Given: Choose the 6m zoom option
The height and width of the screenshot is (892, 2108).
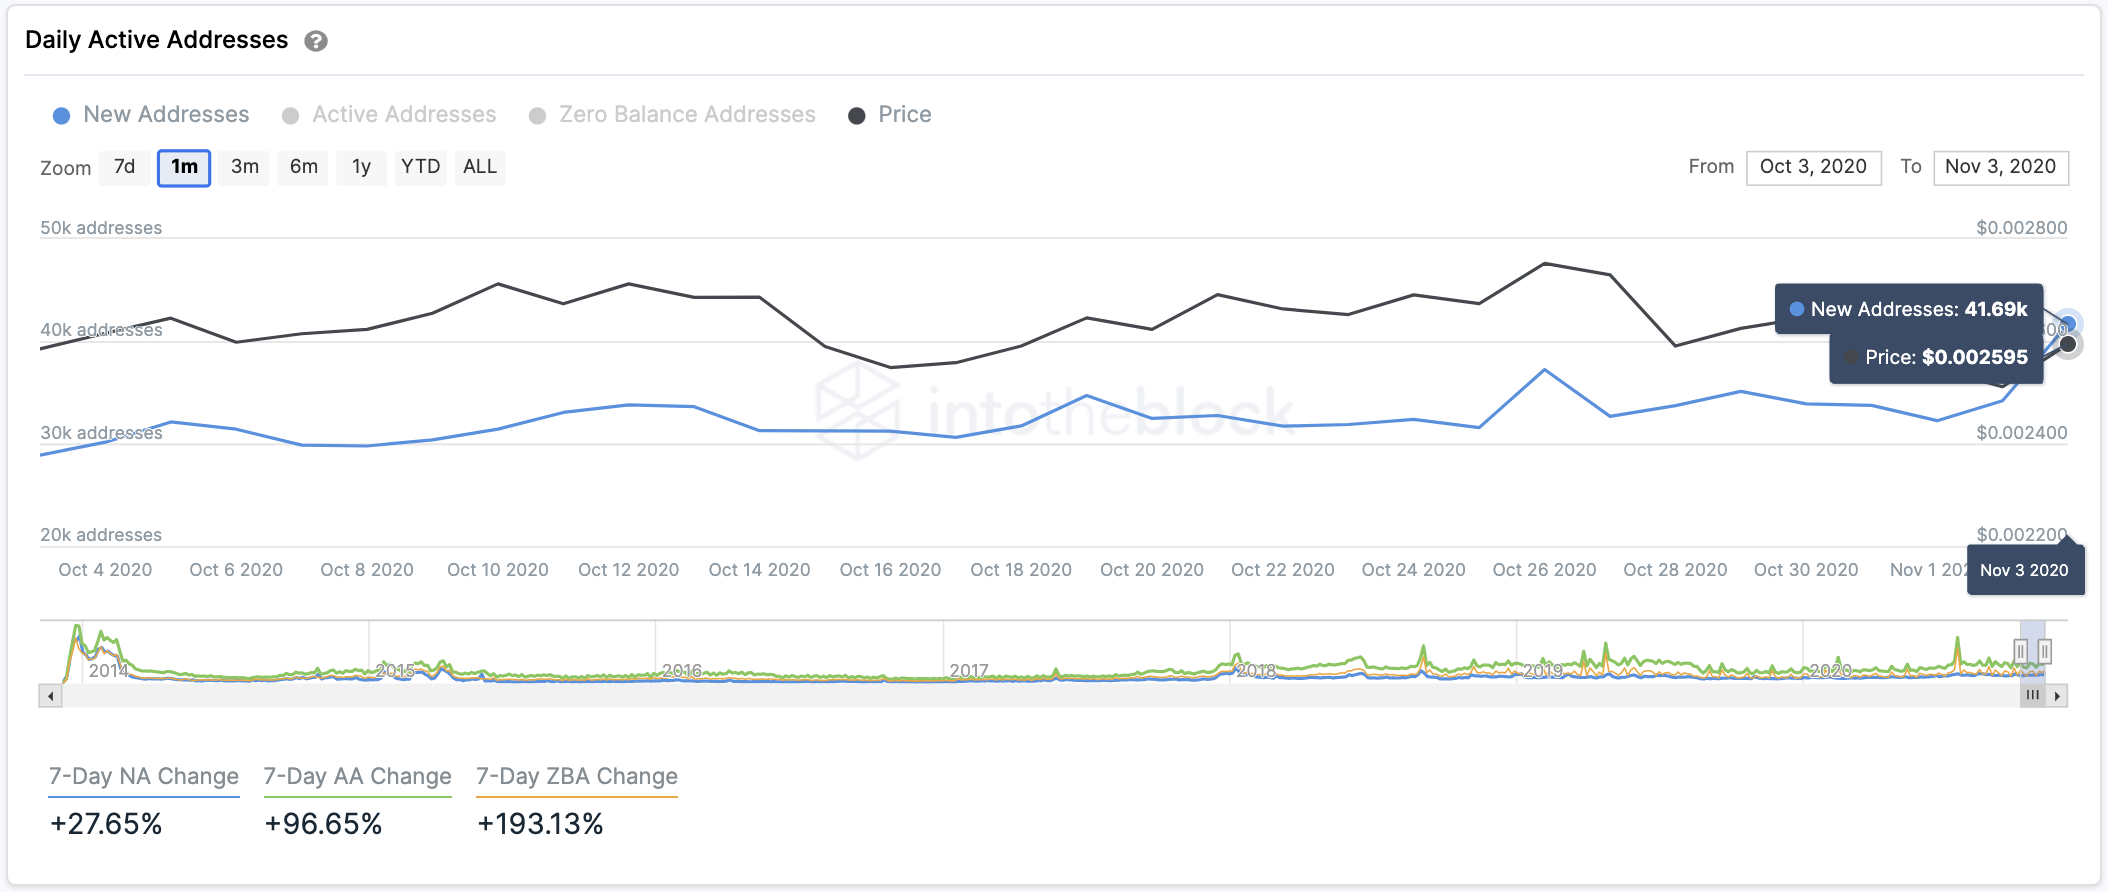Looking at the screenshot, I should click(x=304, y=167).
